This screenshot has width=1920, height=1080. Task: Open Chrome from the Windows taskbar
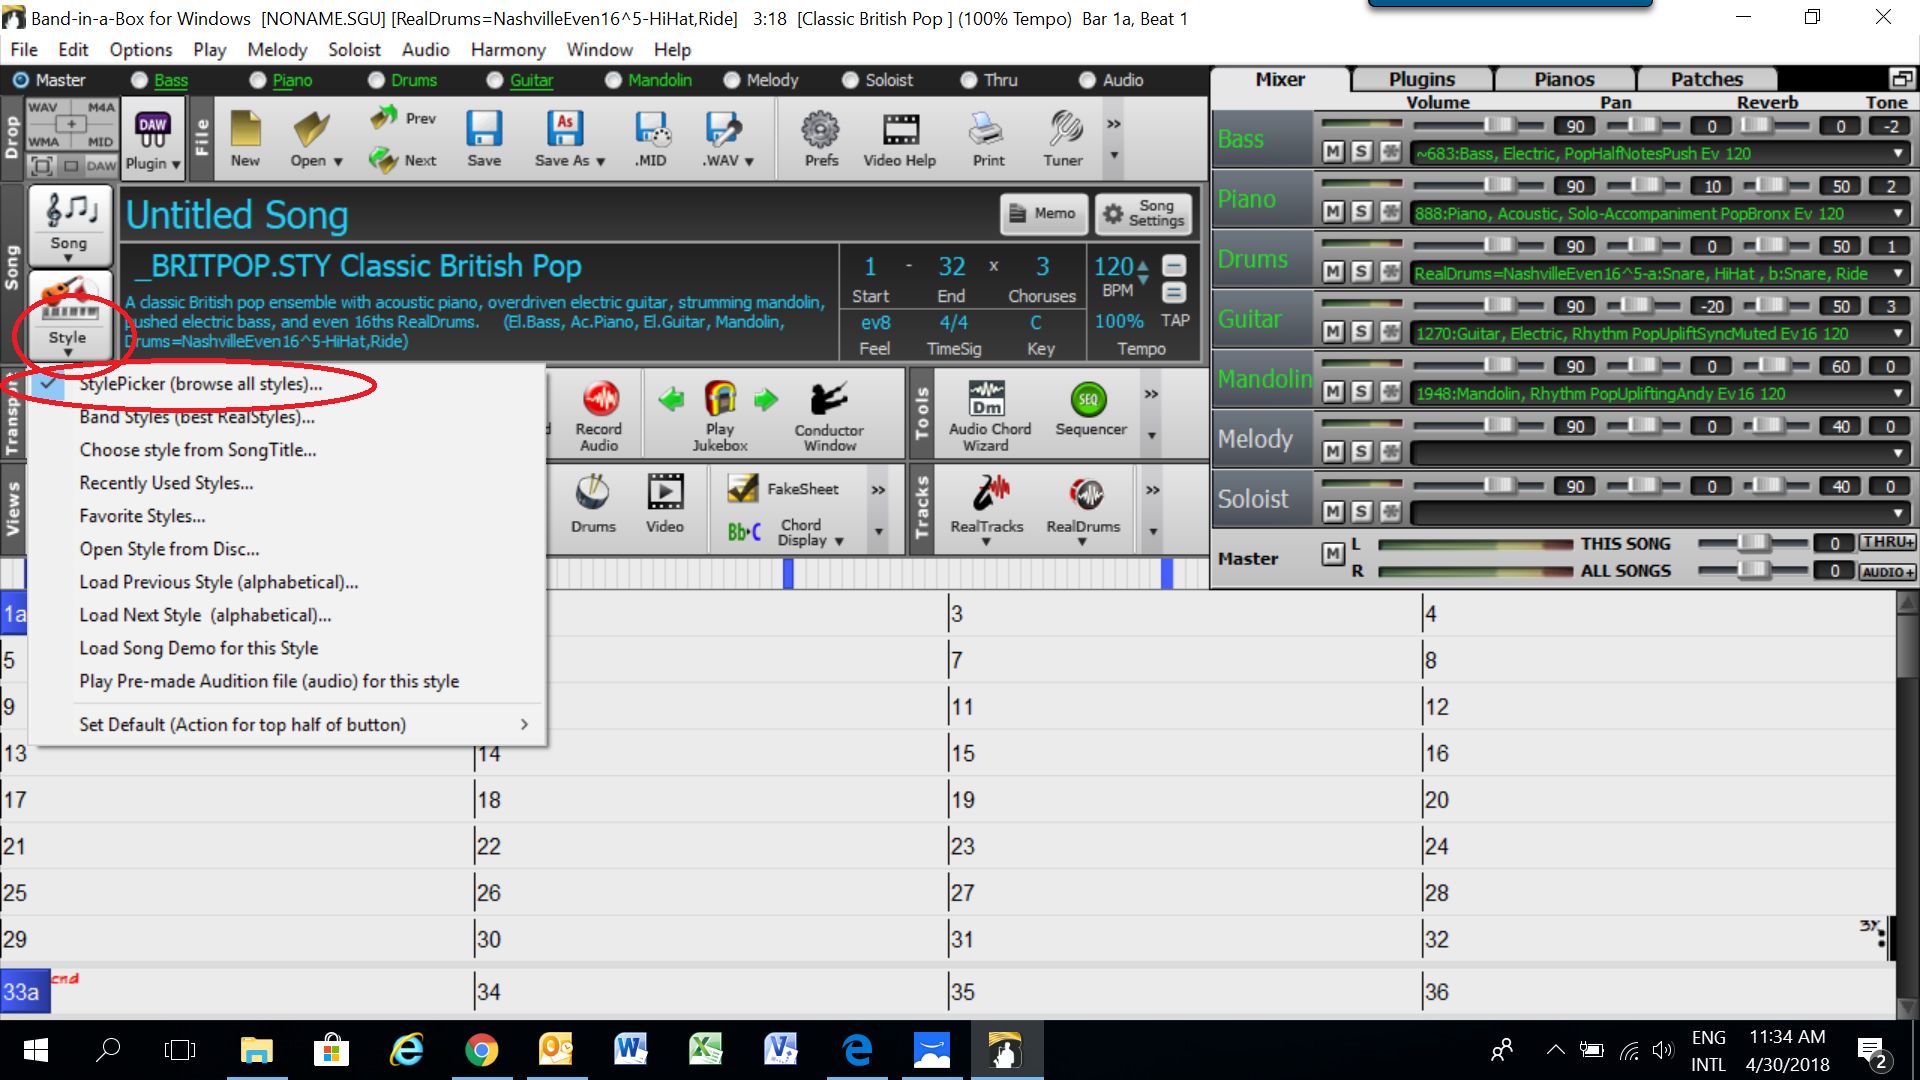pyautogui.click(x=481, y=1050)
